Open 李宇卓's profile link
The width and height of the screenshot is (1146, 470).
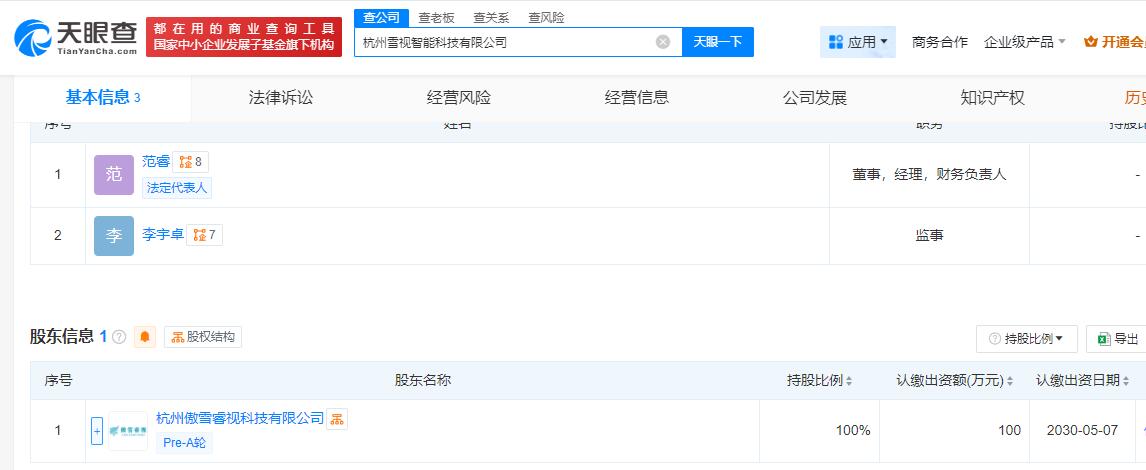tap(163, 235)
